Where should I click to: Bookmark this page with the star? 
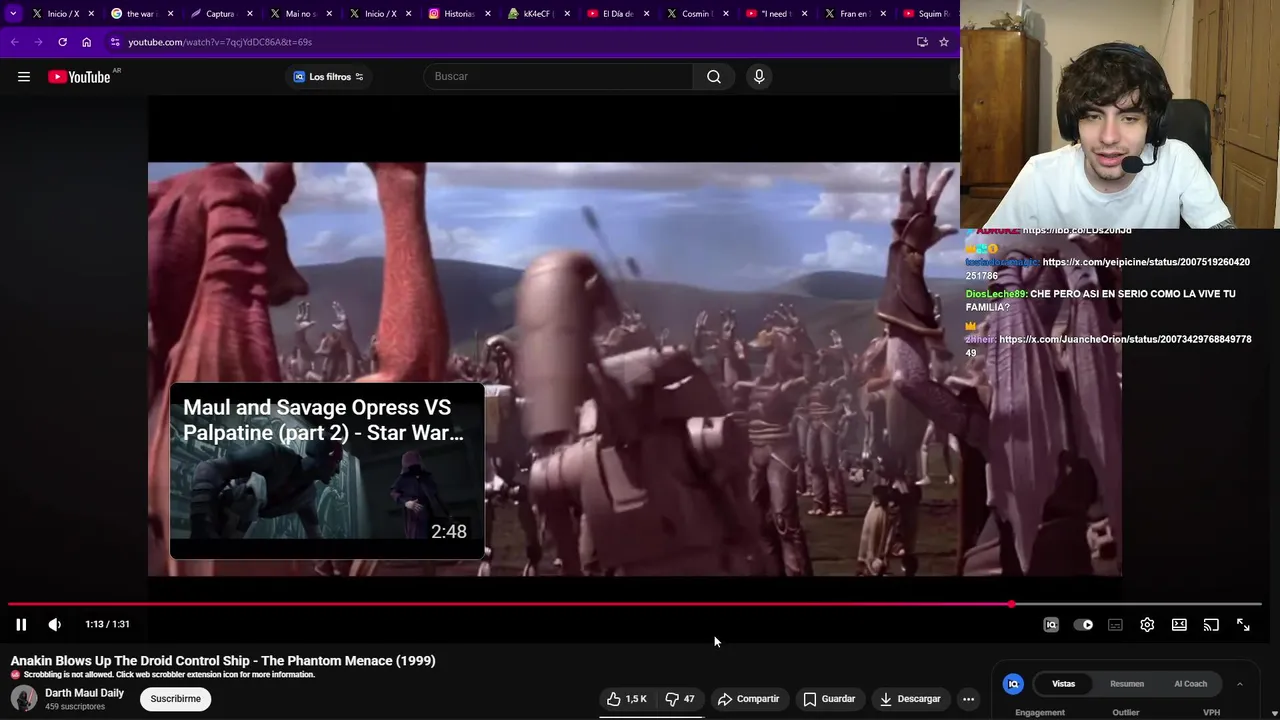pyautogui.click(x=943, y=42)
